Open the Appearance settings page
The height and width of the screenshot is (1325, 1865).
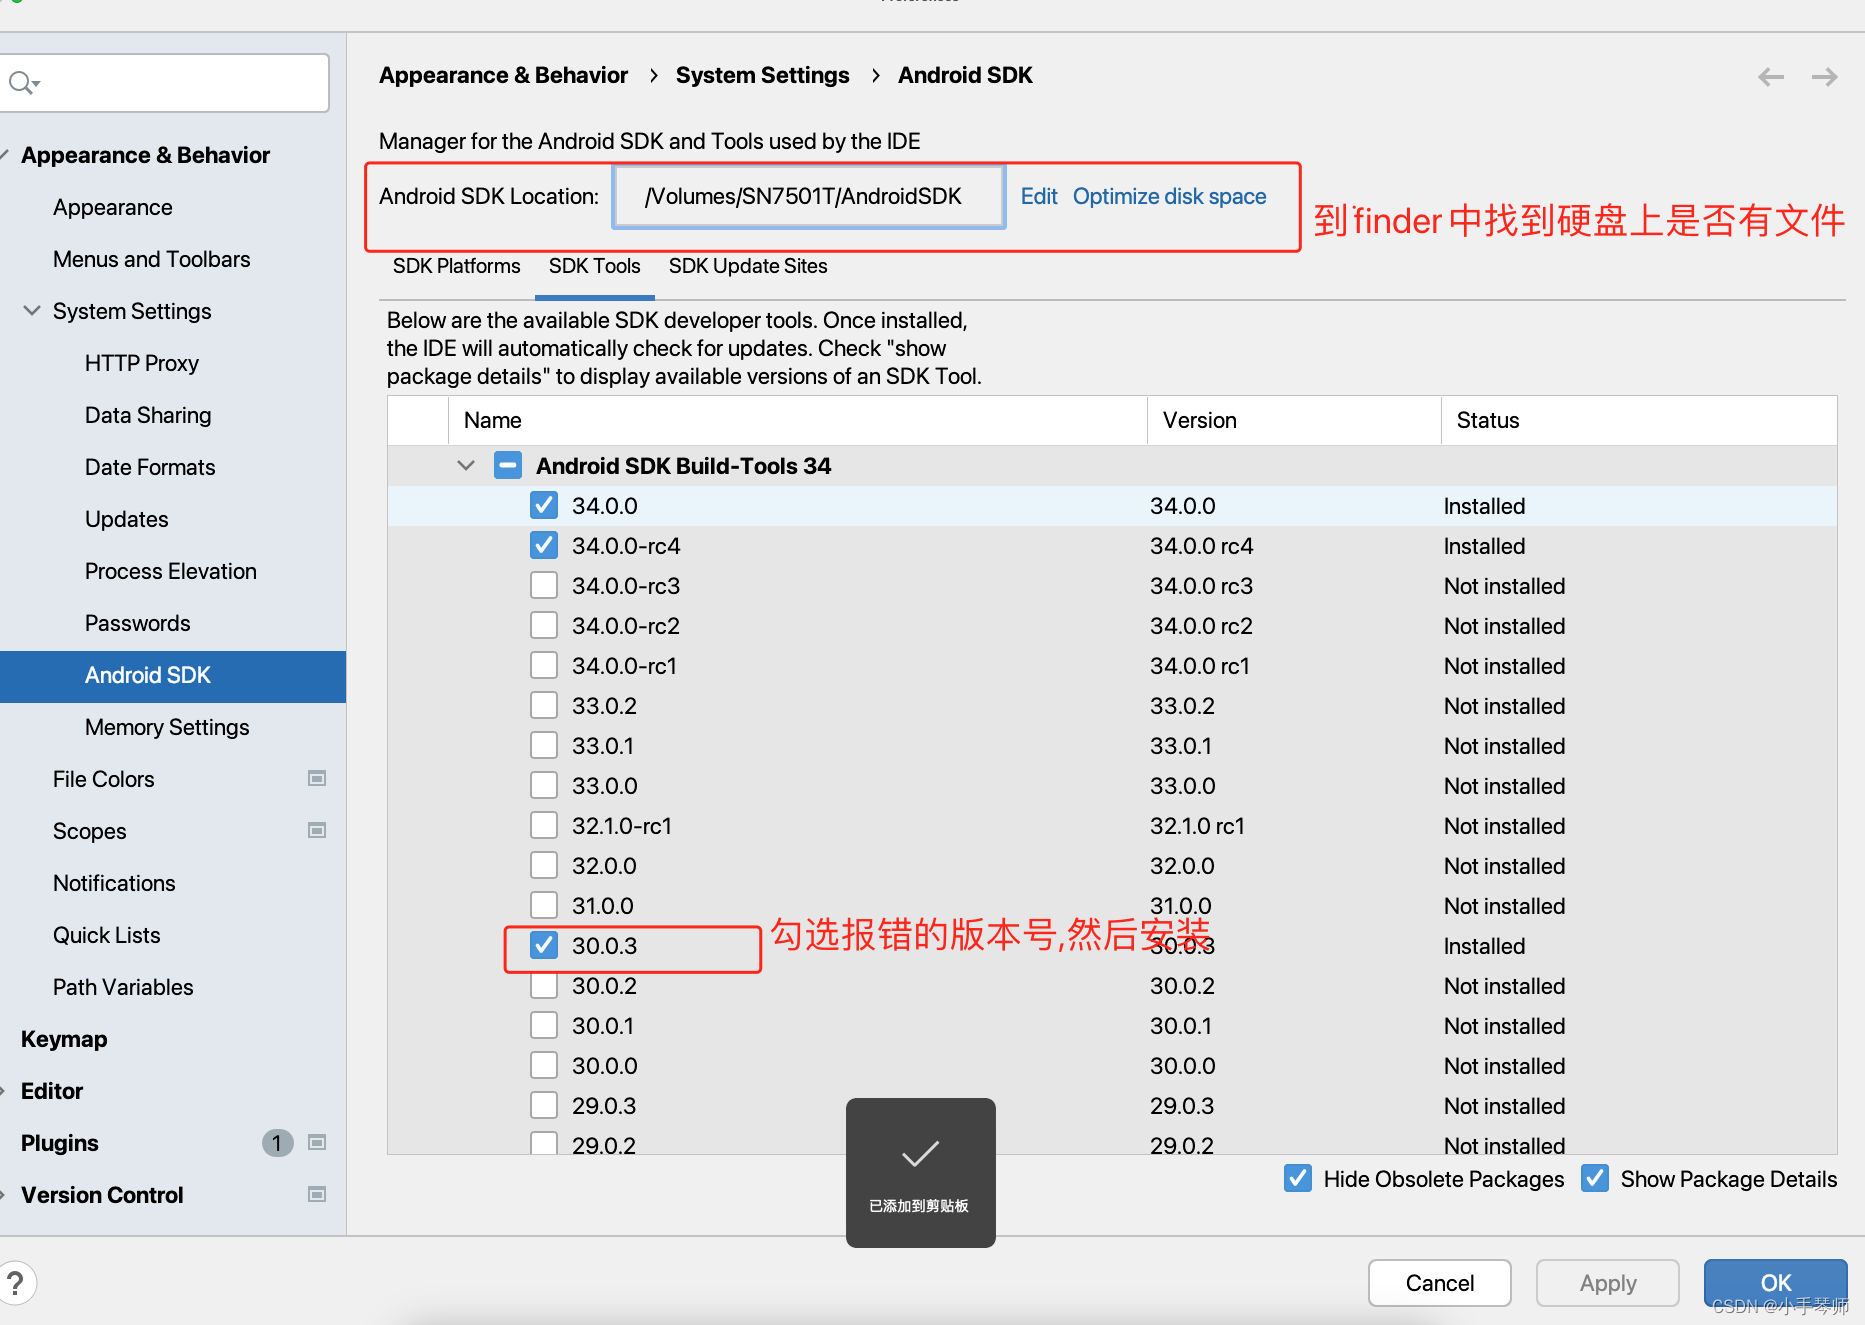click(113, 207)
